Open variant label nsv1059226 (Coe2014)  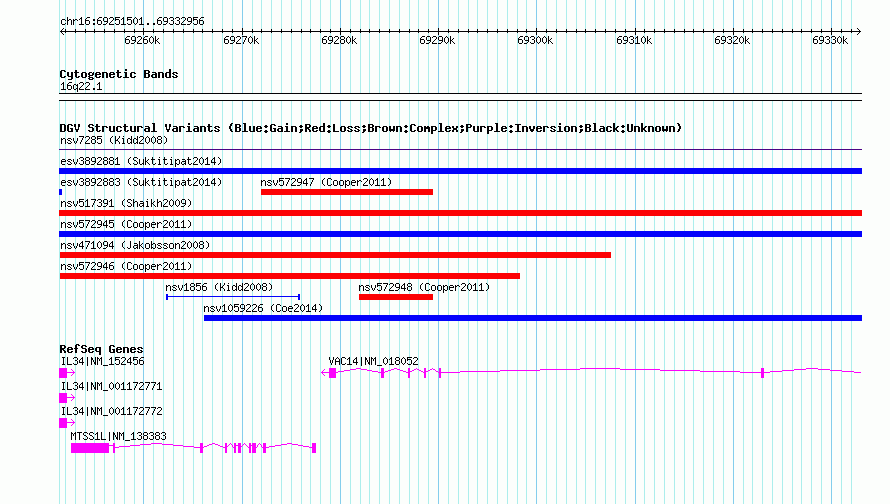[263, 308]
